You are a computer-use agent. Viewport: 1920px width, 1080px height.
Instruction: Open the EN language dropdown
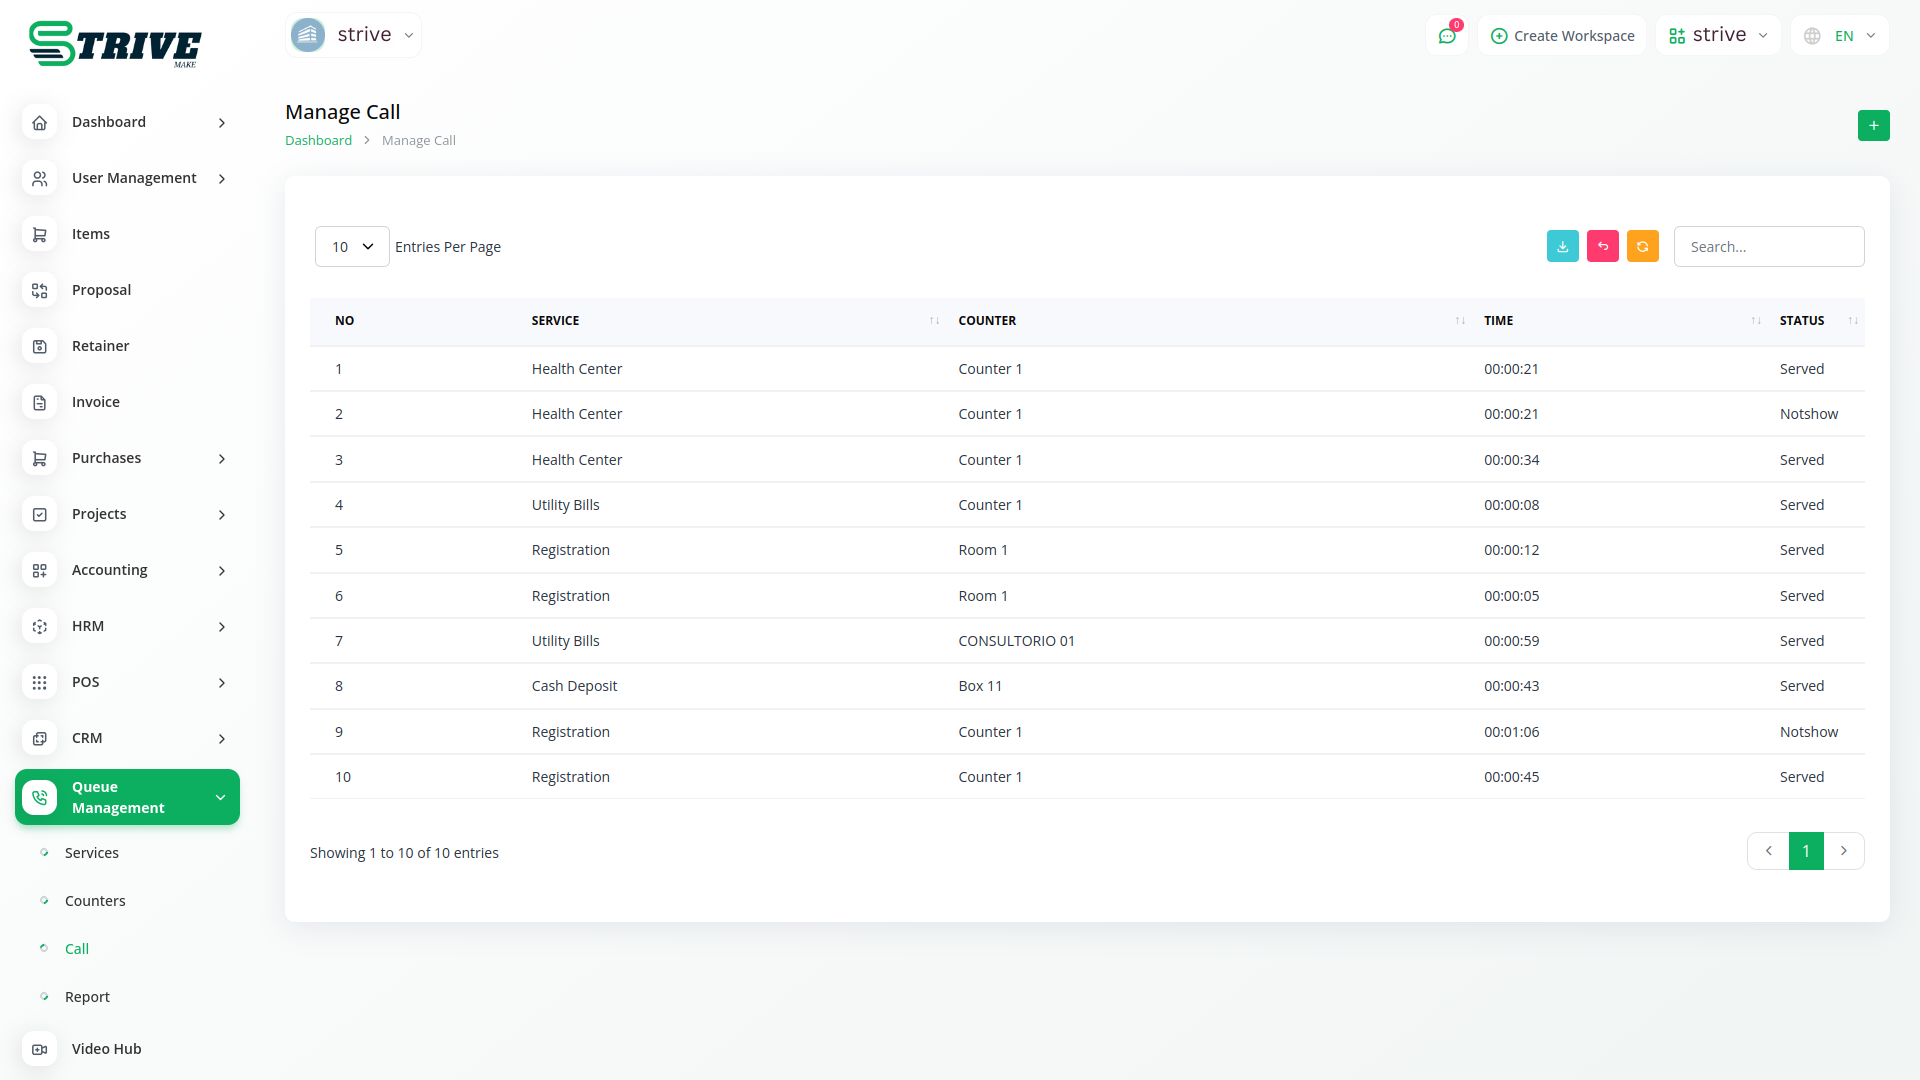tap(1841, 36)
